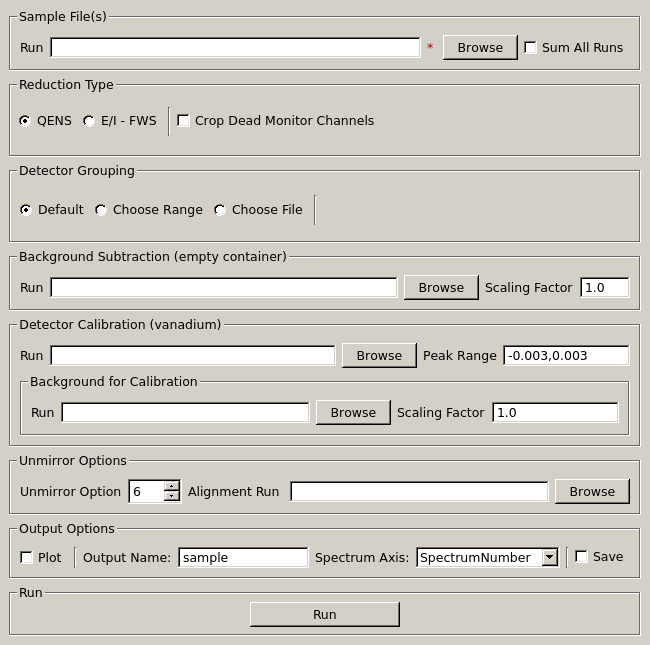The width and height of the screenshot is (650, 645).
Task: Toggle Crop Dead Monitor Channels checkbox
Action: [x=184, y=121]
